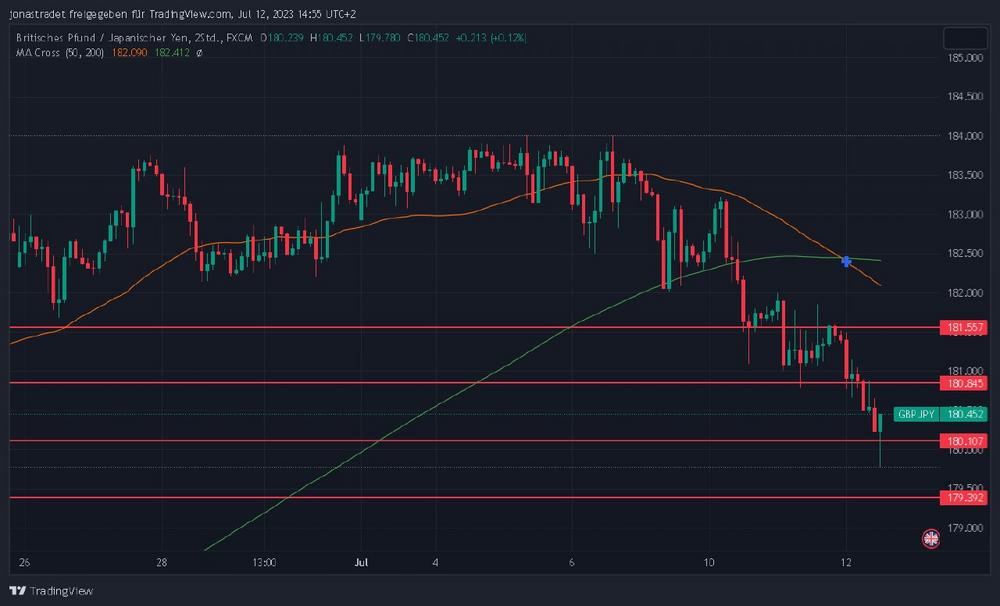
Task: Select the 181.557 price label
Action: pyautogui.click(x=964, y=327)
